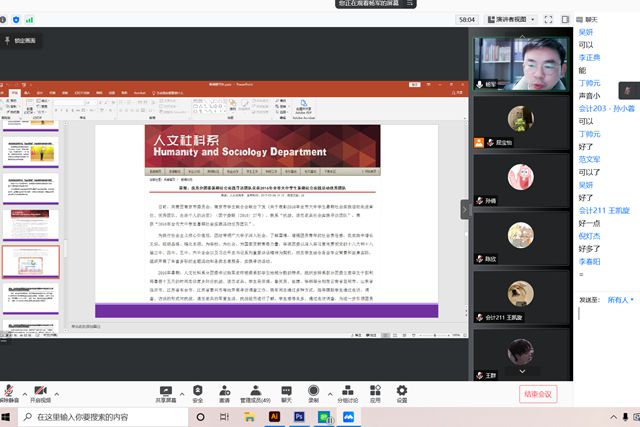This screenshot has height=427, width=640.
Task: Select the highlighted slide thumbnail in PowerPoint
Action: (31, 262)
